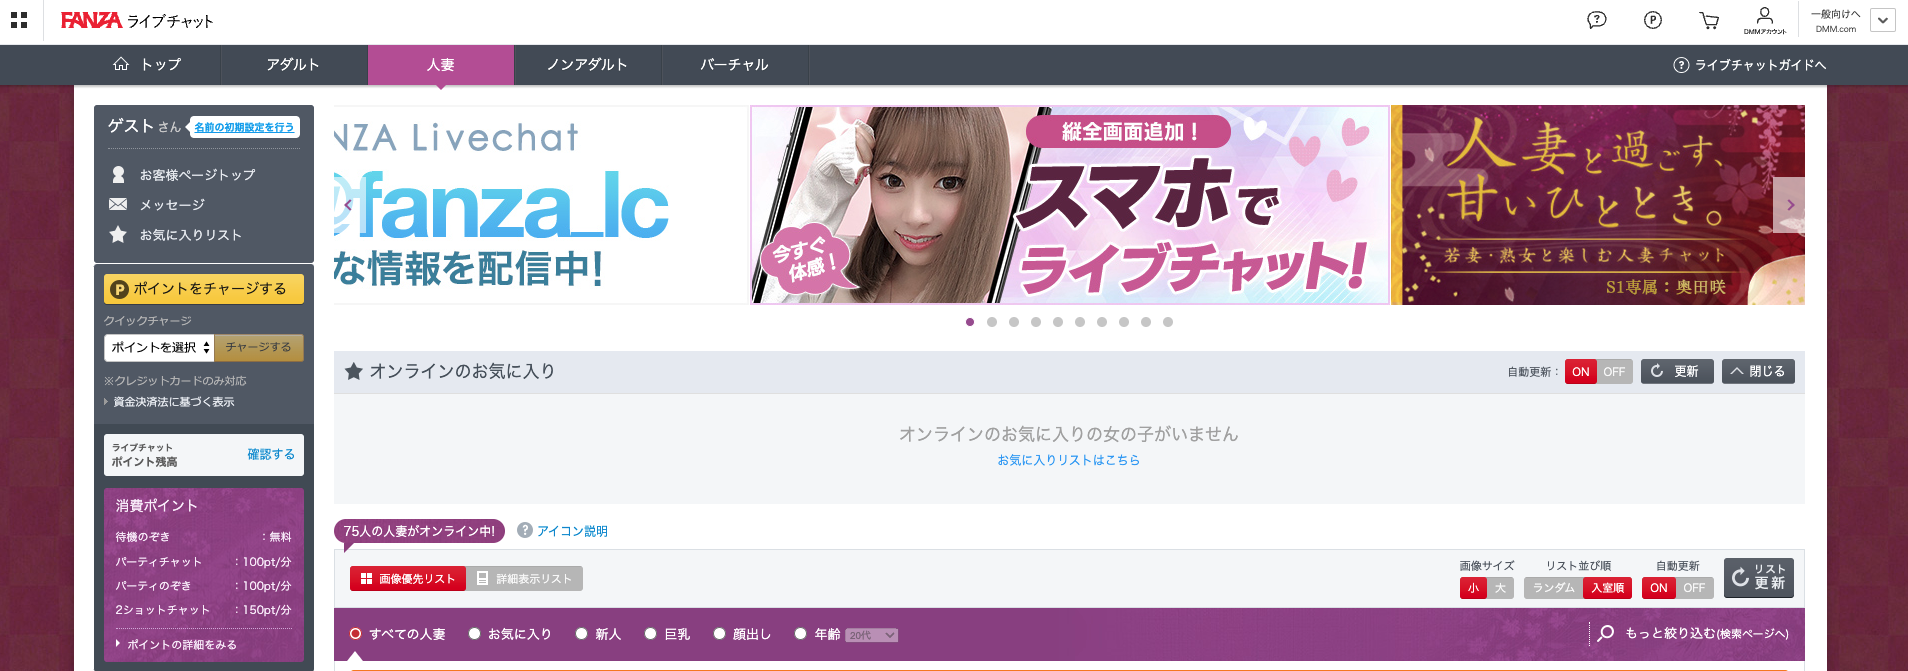This screenshot has height=671, width=1908.
Task: Show the previous banner with left arrow
Action: point(347,205)
